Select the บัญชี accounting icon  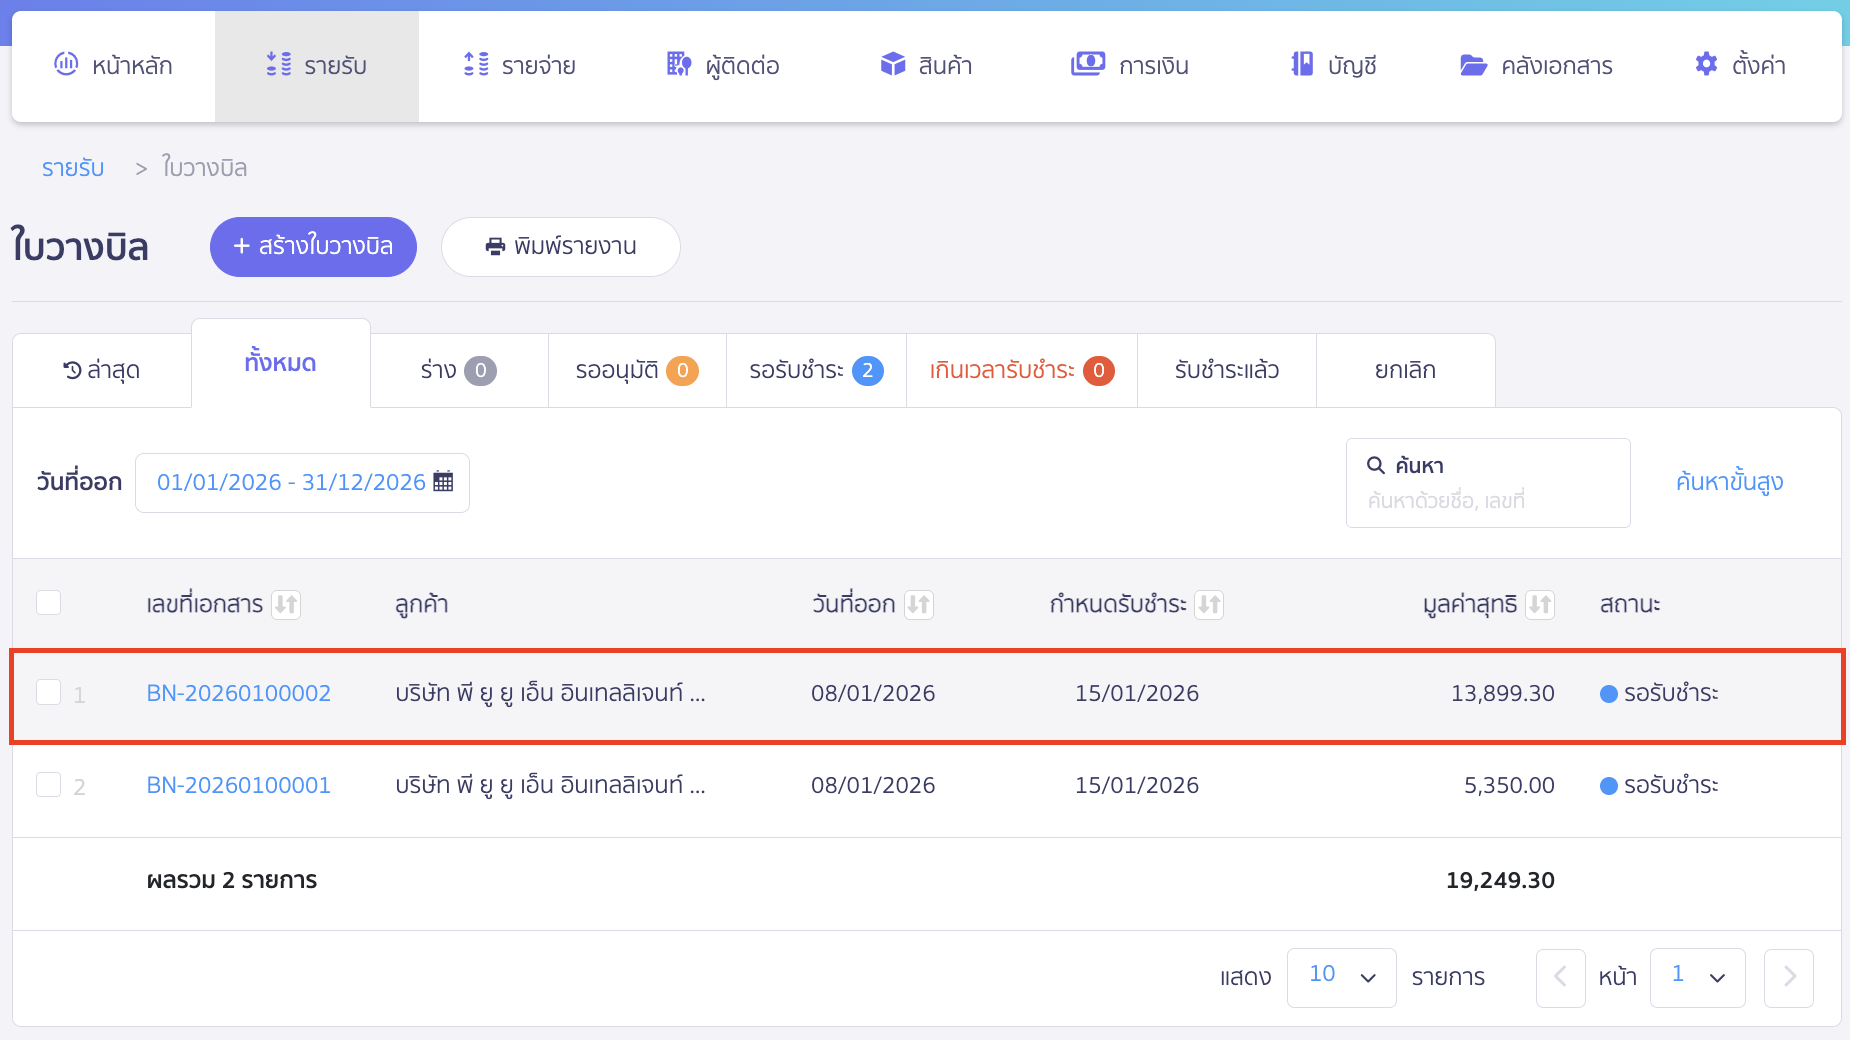point(1301,64)
